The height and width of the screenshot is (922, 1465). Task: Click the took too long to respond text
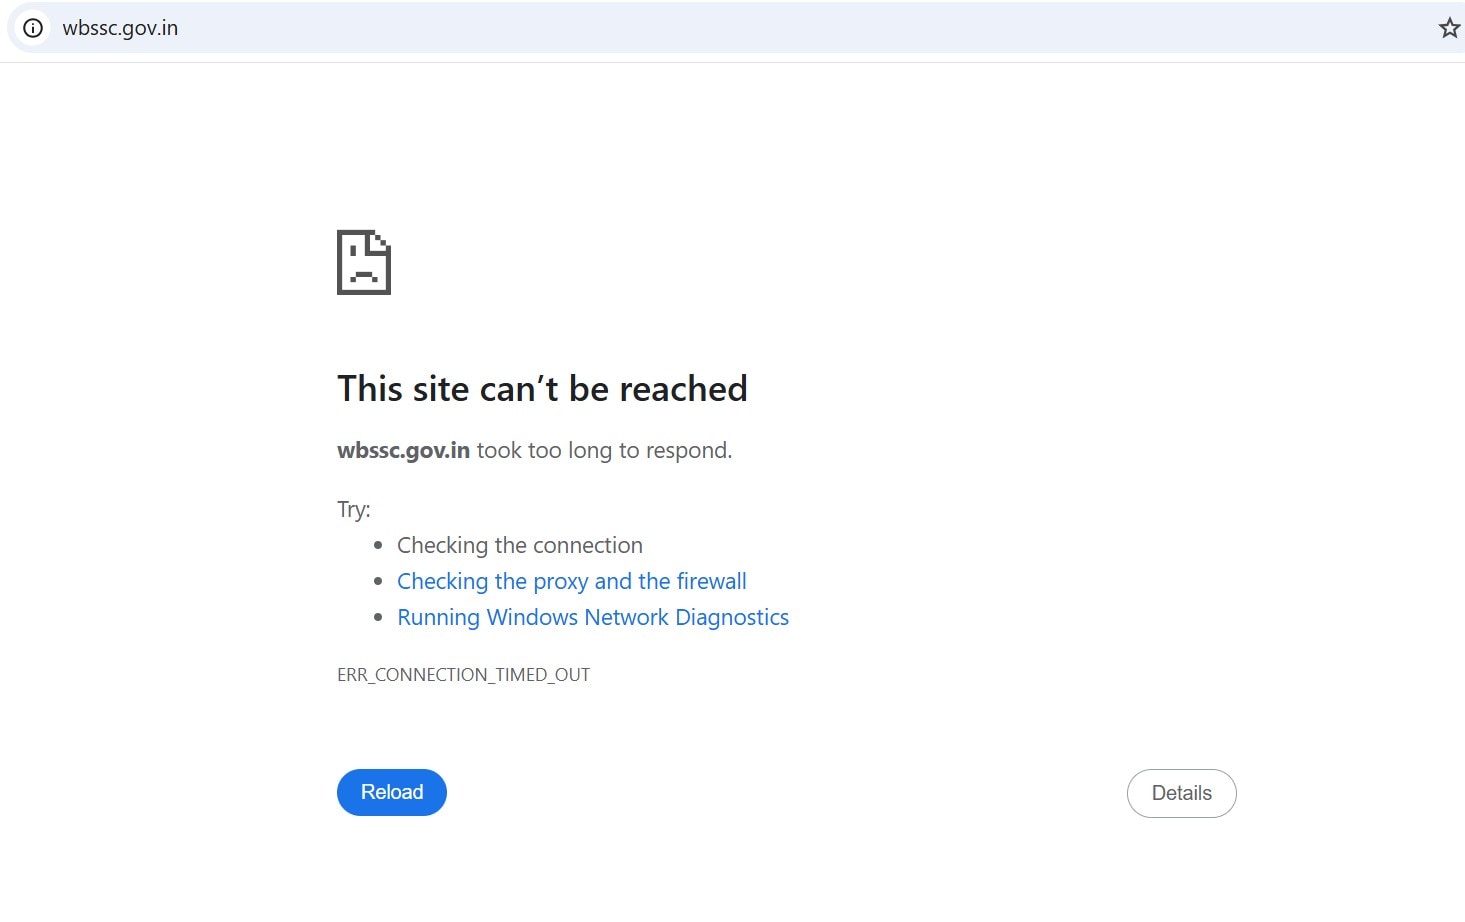tap(604, 451)
